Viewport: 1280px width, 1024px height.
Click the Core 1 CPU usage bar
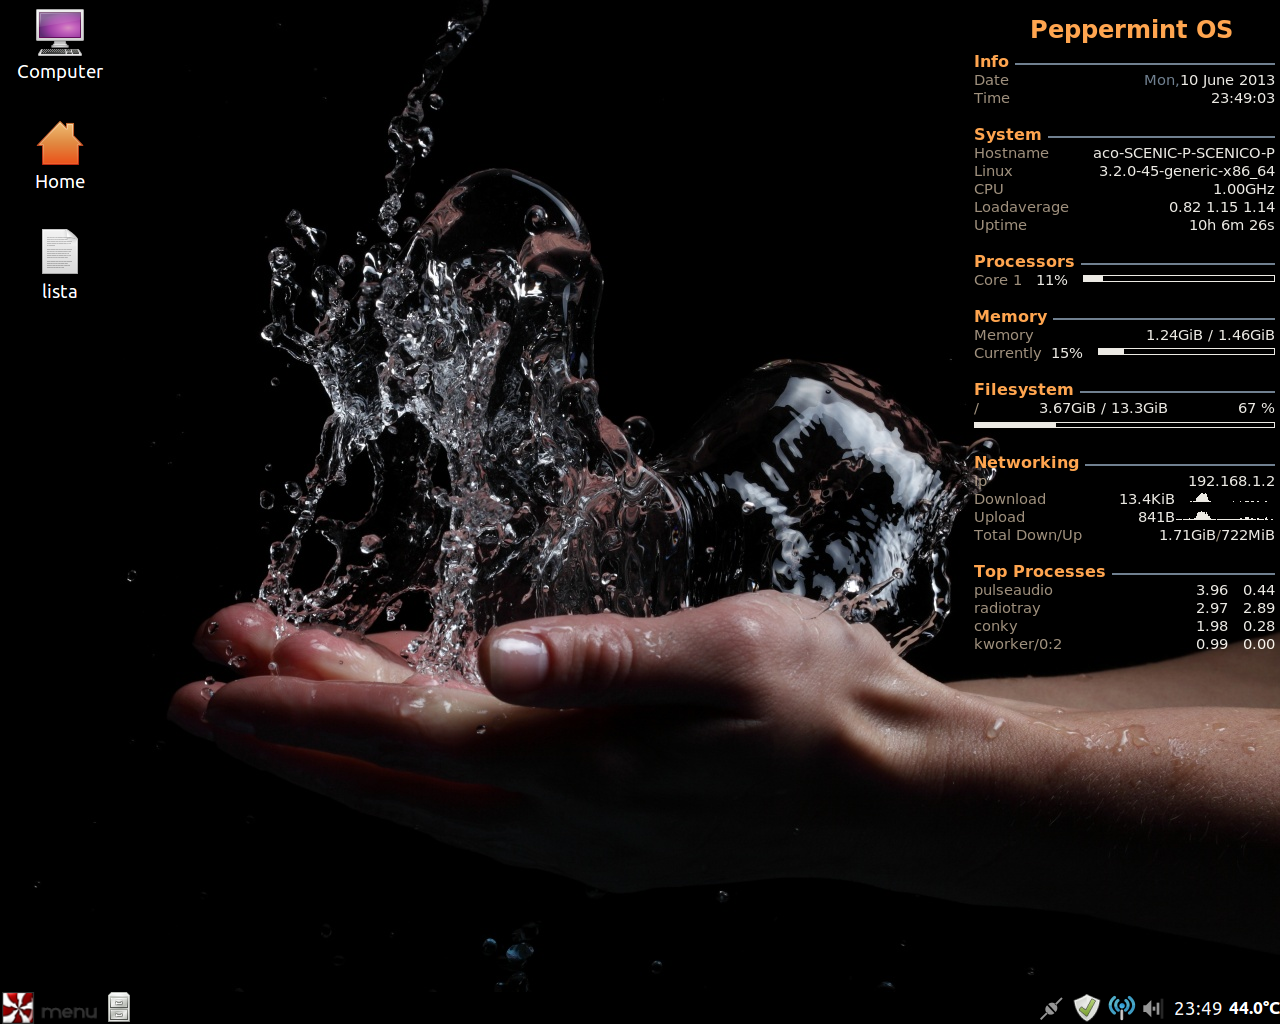click(1179, 279)
